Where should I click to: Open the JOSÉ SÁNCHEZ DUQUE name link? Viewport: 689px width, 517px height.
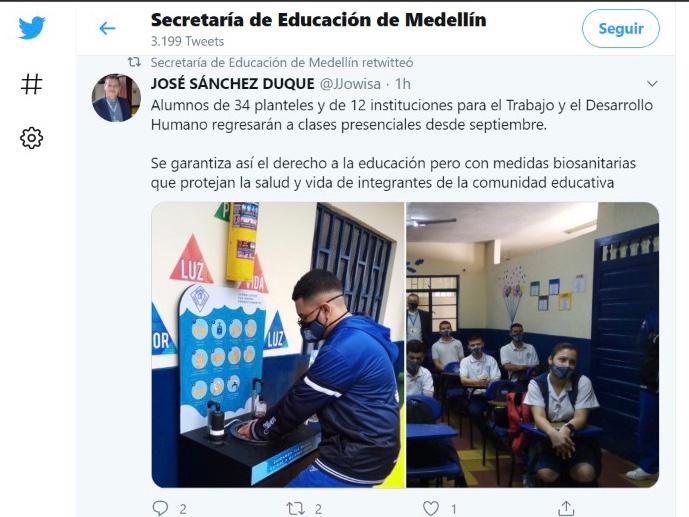point(232,83)
